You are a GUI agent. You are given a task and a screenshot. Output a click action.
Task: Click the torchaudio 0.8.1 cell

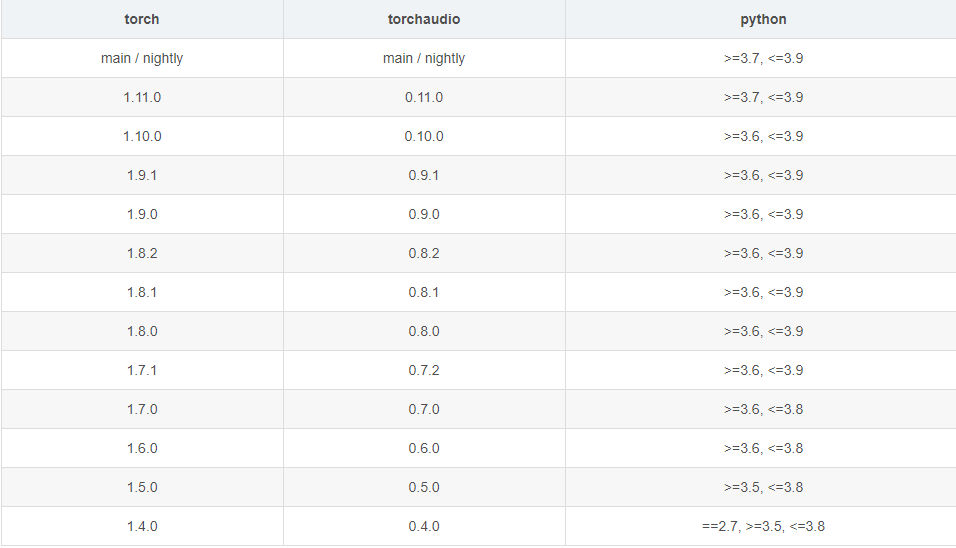point(424,293)
